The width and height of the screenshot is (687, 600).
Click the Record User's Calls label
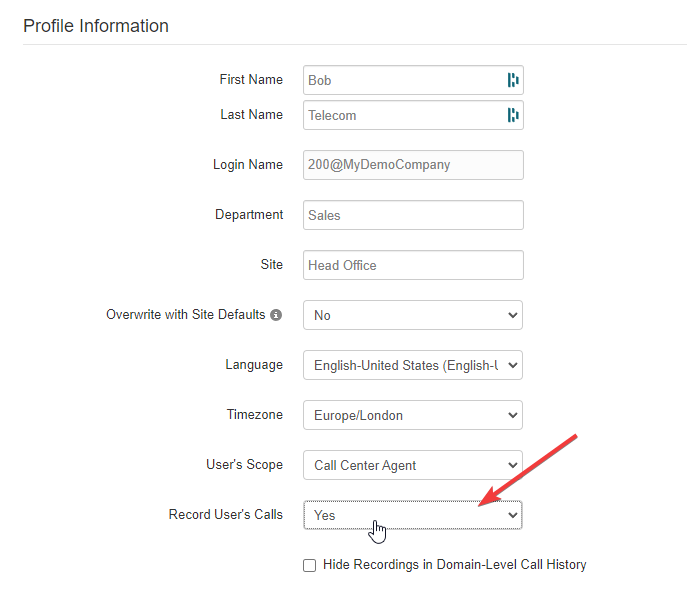226,514
